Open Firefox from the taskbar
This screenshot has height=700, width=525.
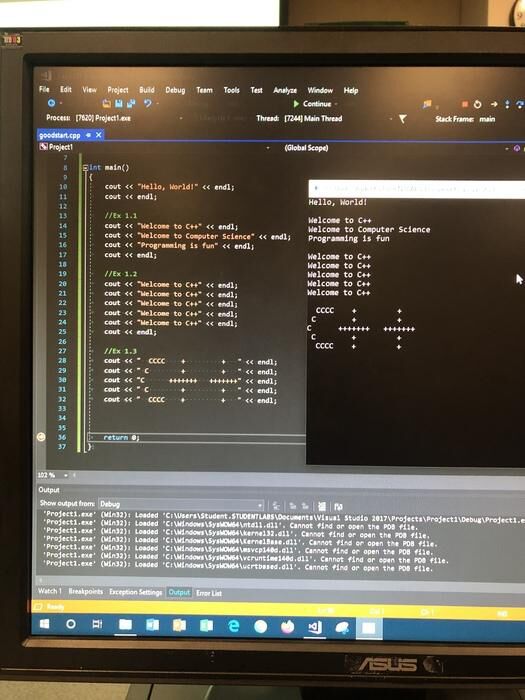tap(288, 627)
